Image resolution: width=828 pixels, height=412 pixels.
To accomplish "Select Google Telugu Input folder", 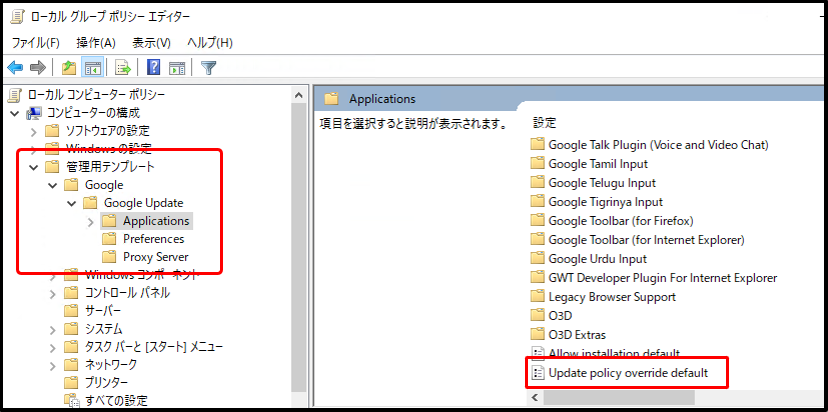I will (x=602, y=183).
